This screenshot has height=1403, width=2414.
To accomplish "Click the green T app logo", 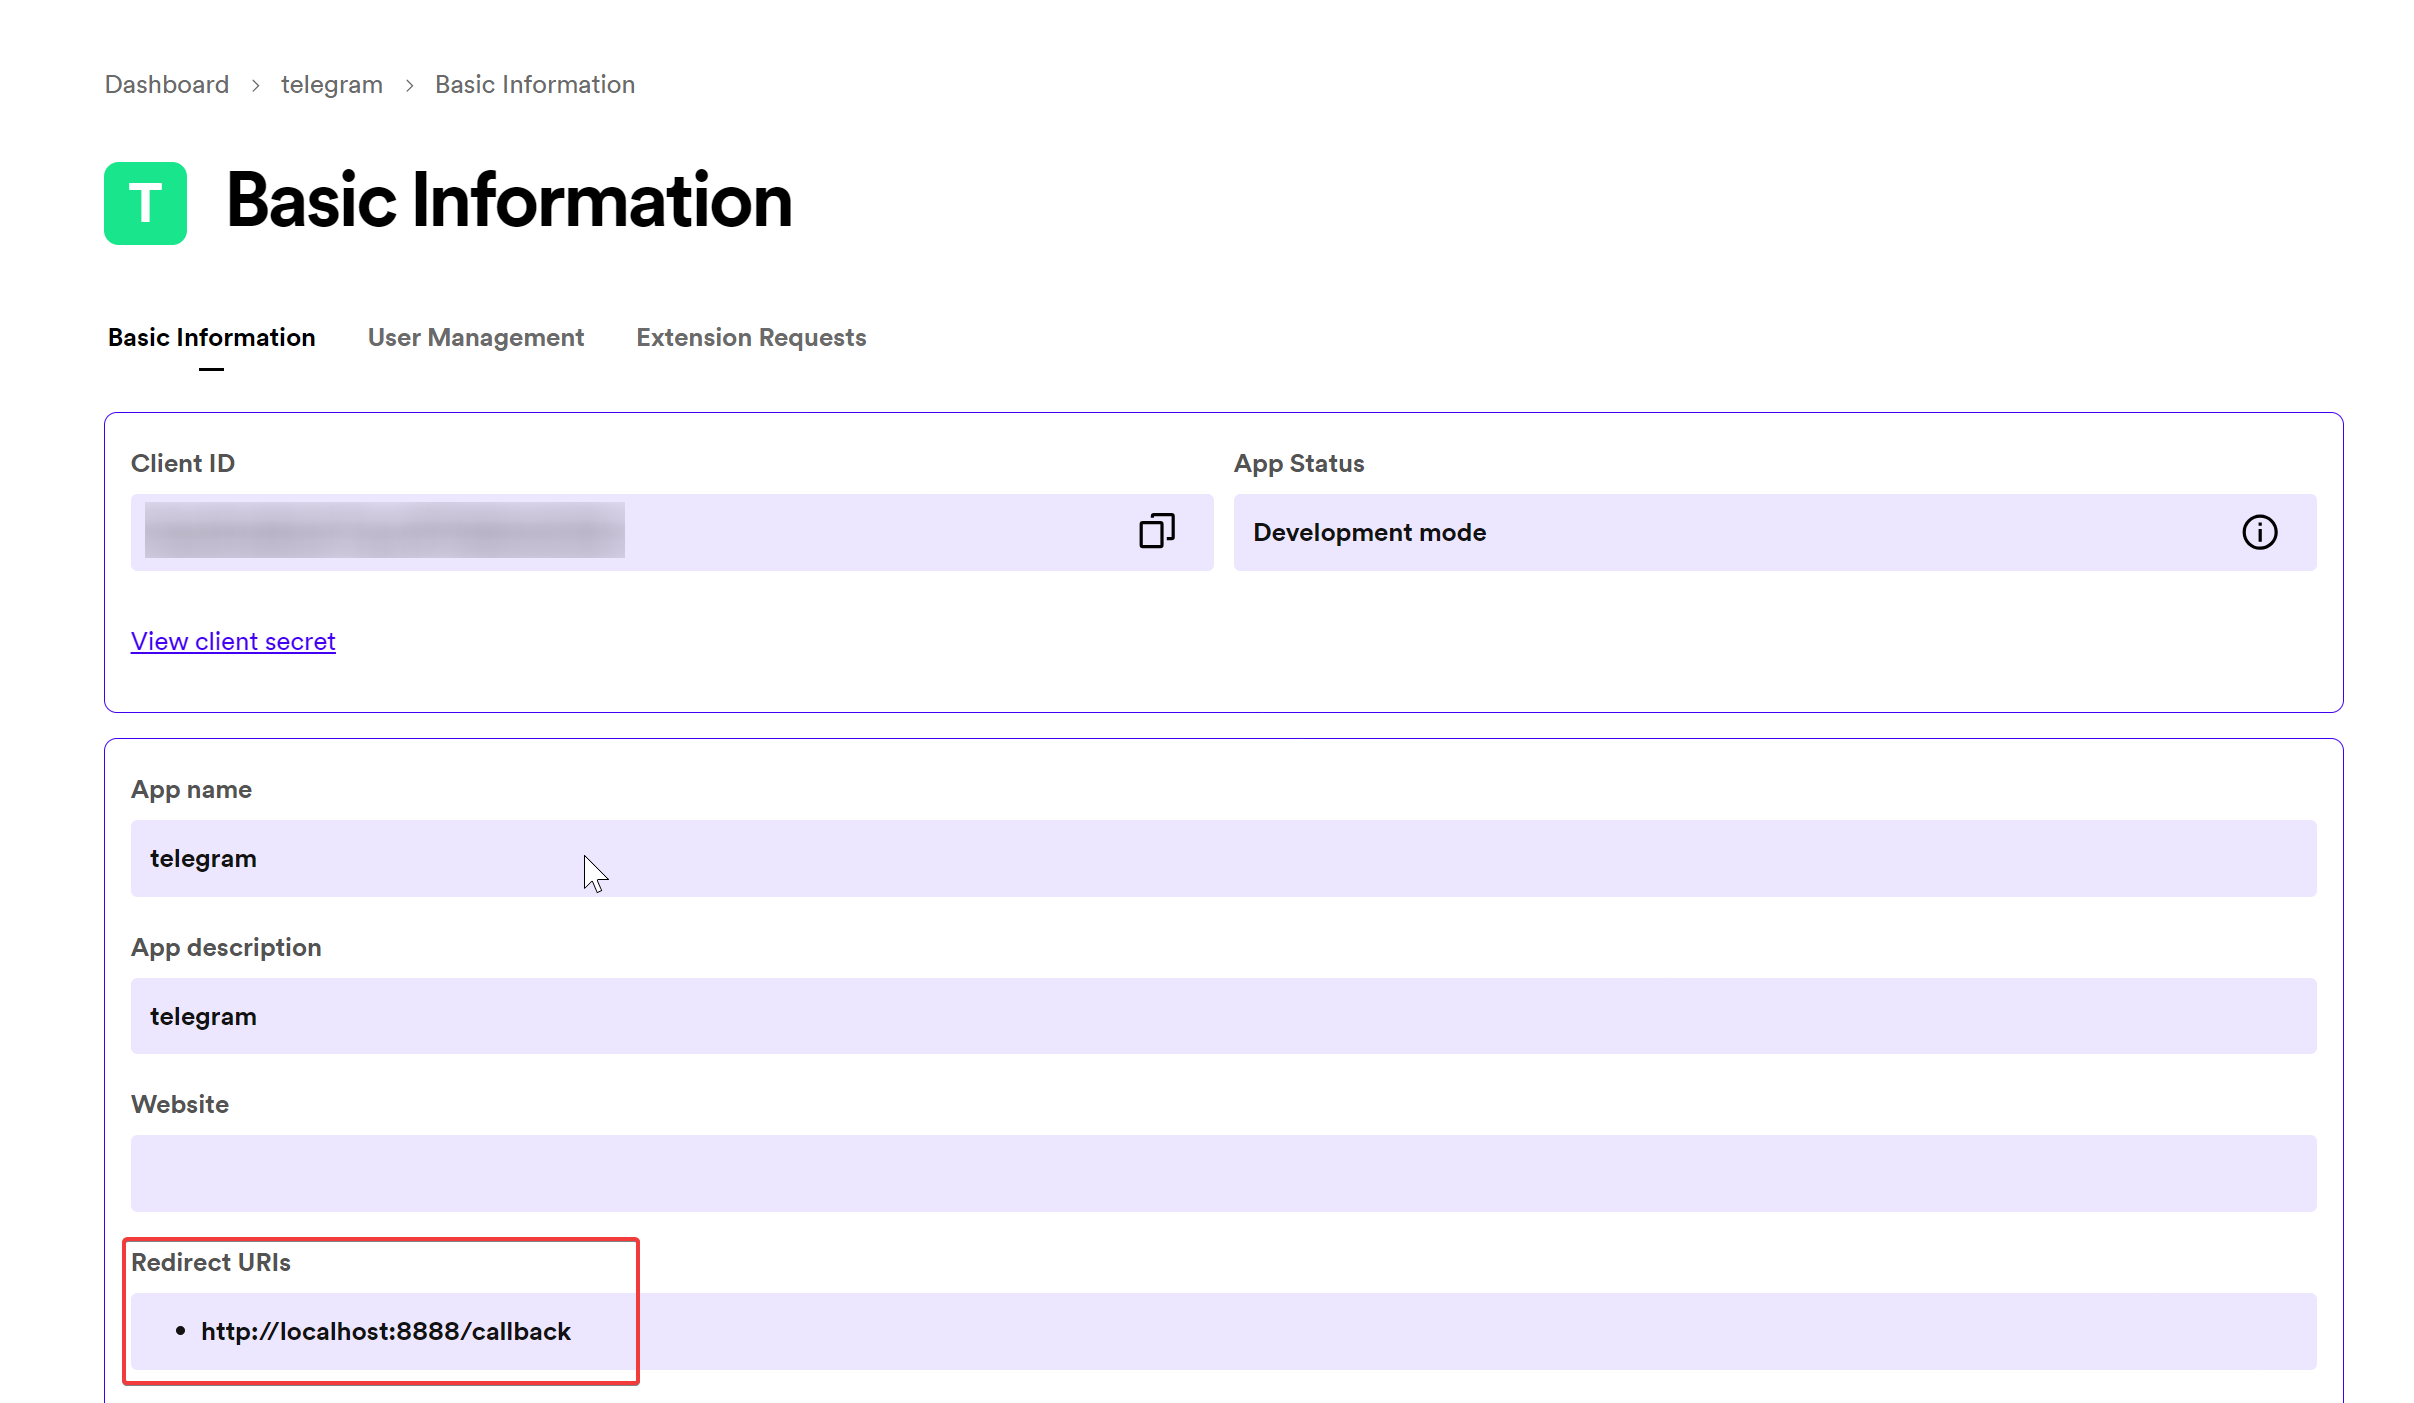I will click(146, 204).
